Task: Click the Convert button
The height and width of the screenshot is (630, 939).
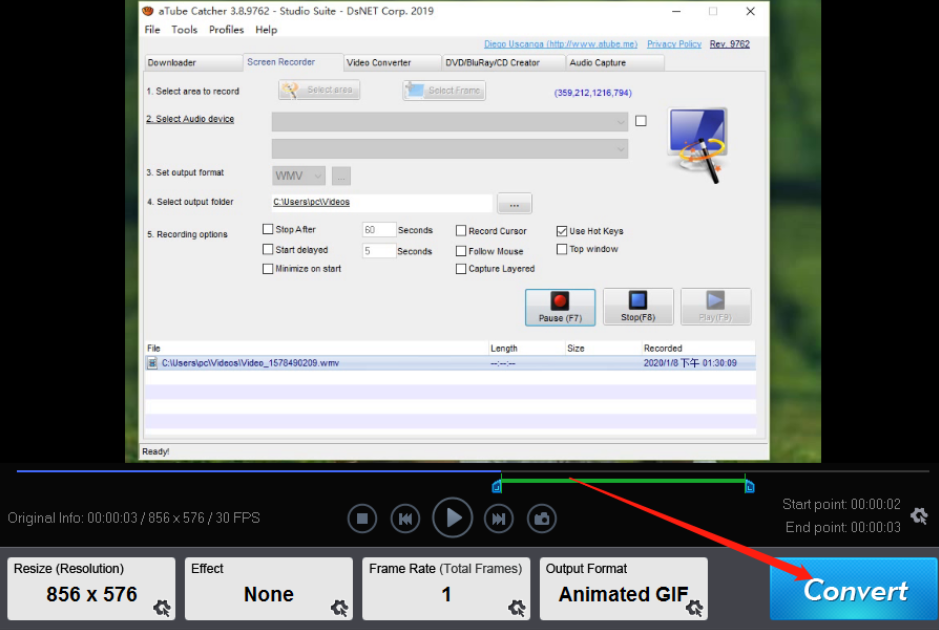Action: (x=853, y=589)
